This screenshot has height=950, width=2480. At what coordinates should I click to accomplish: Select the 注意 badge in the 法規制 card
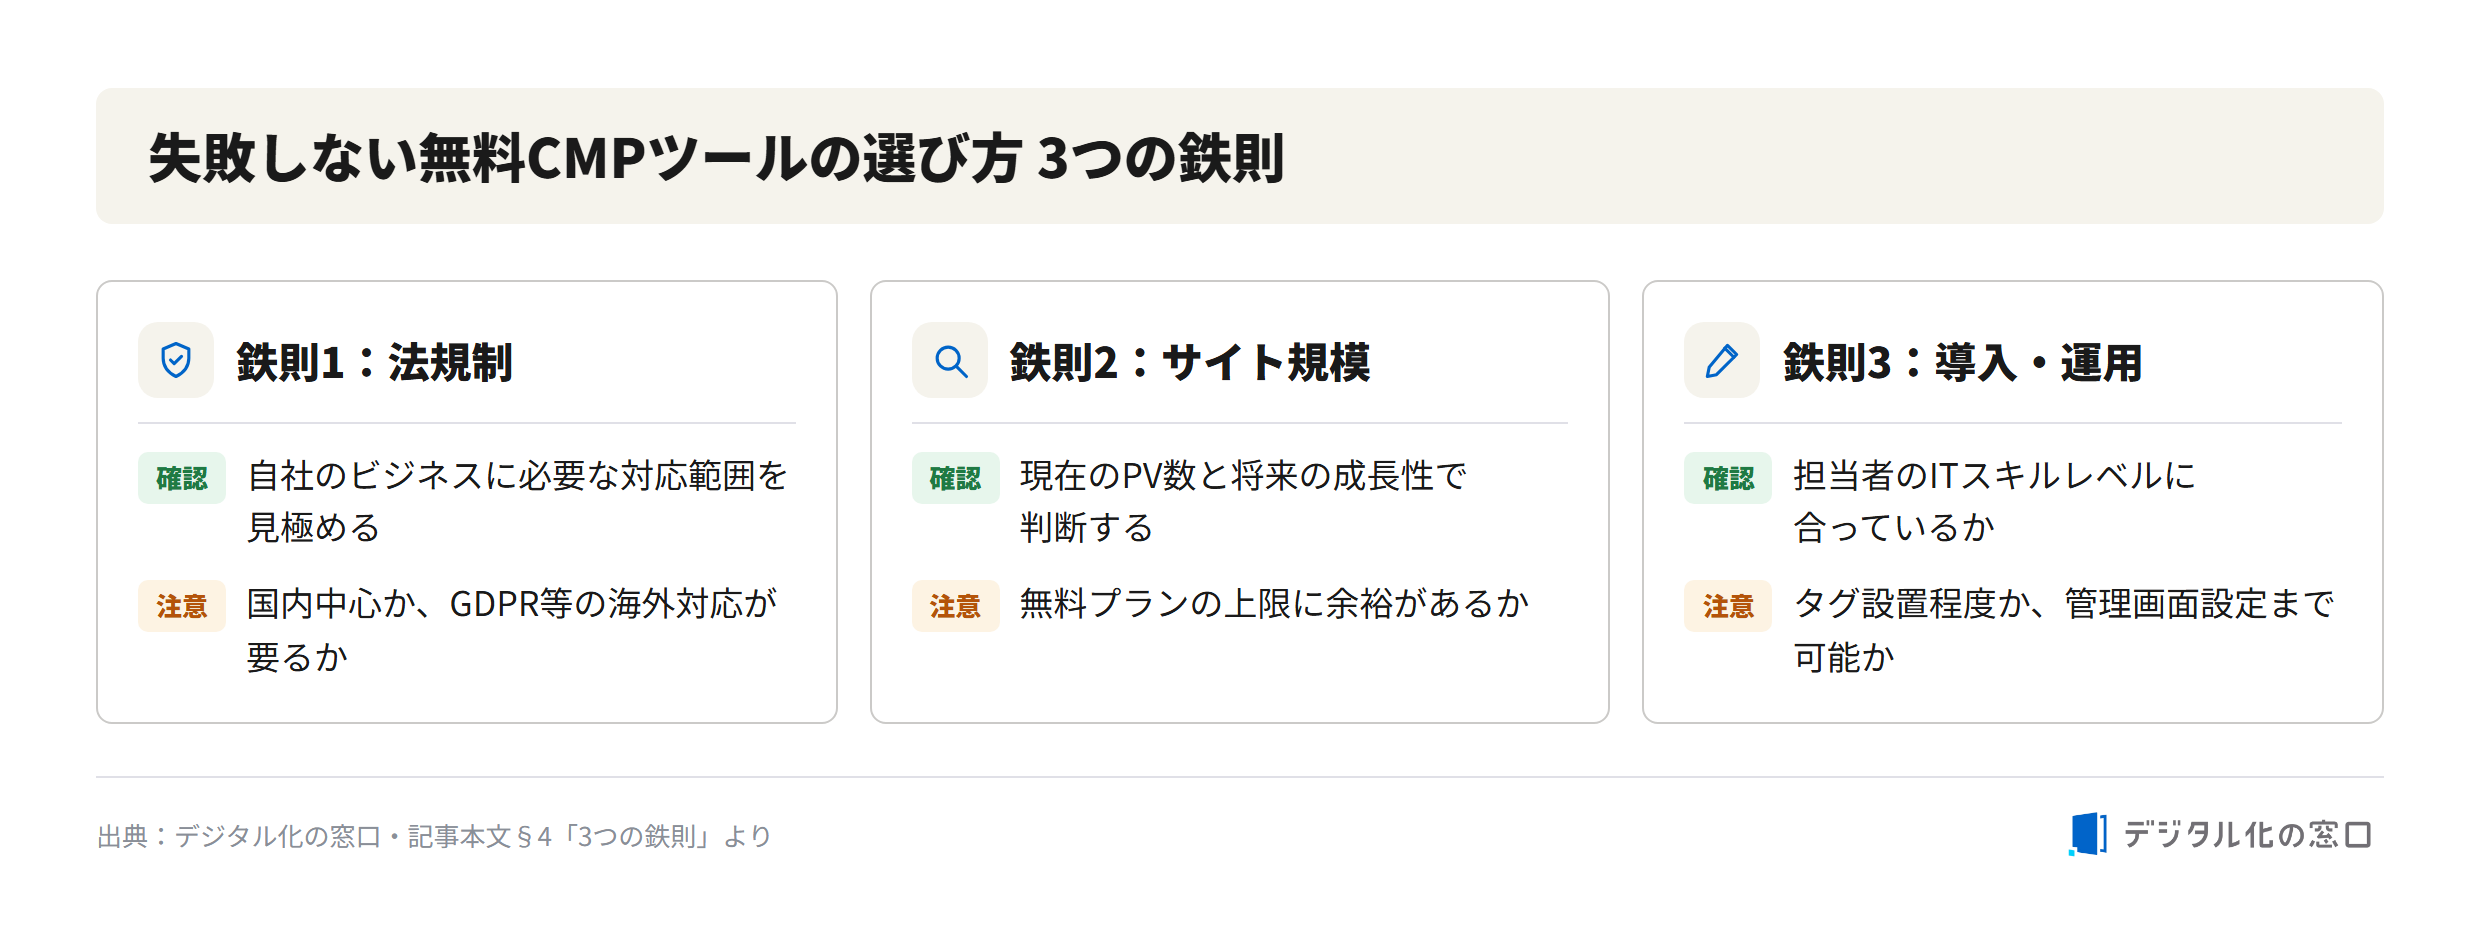(x=182, y=606)
